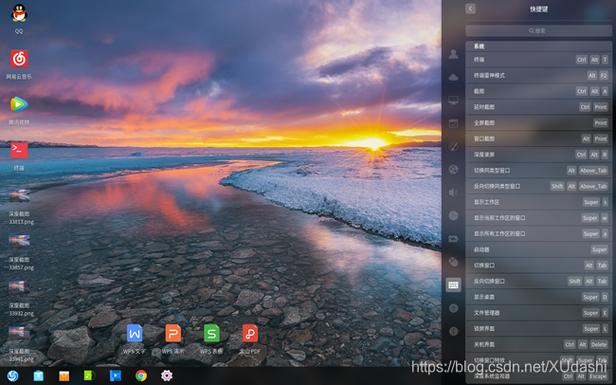Open the Control Center gear in dock
The image size is (616, 385).
(167, 376)
